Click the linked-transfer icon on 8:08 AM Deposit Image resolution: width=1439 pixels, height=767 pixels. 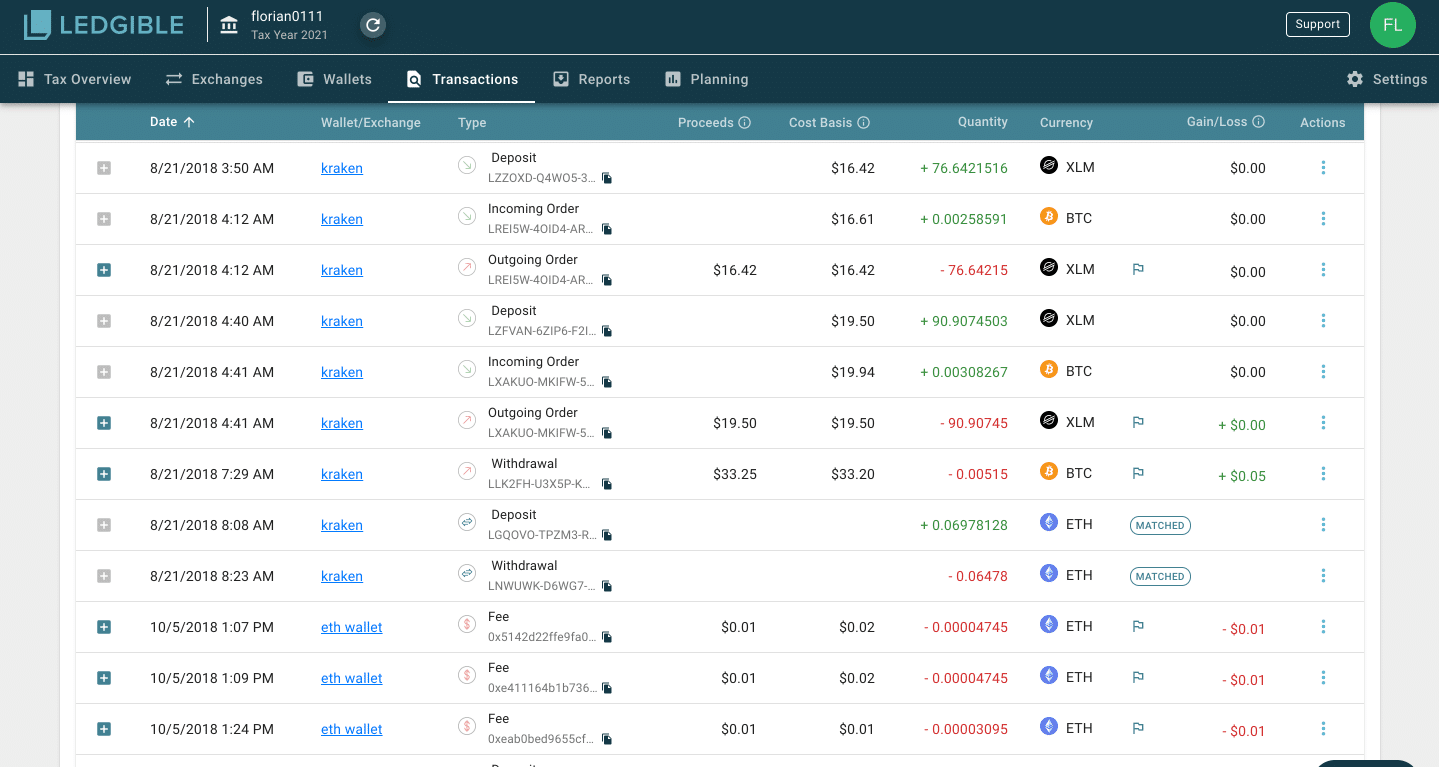tap(467, 522)
